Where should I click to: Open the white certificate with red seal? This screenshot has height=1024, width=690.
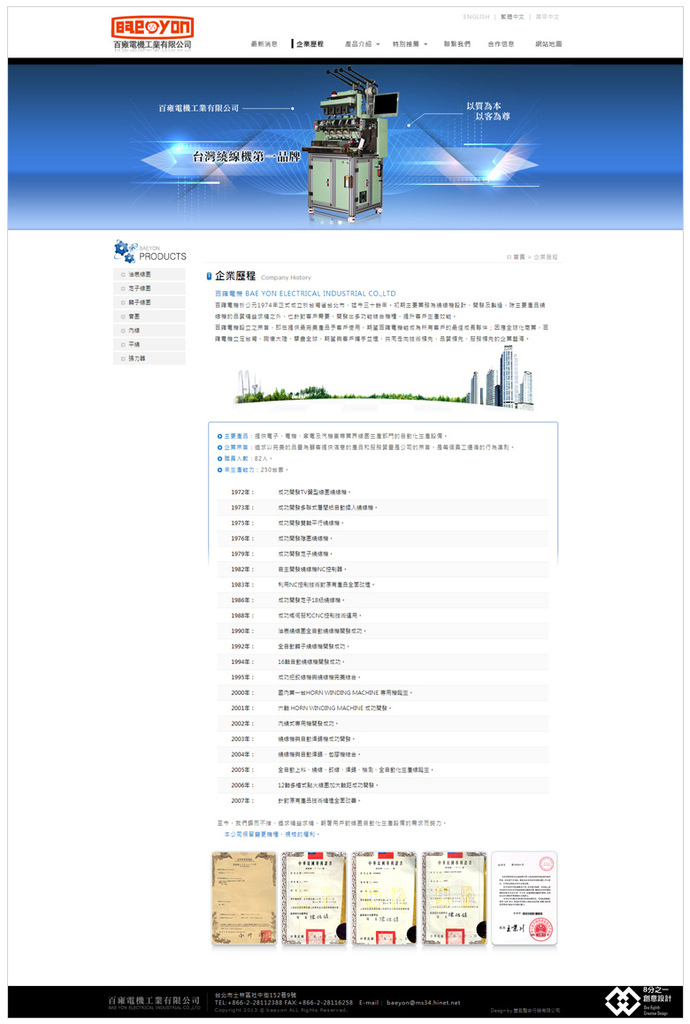524,899
